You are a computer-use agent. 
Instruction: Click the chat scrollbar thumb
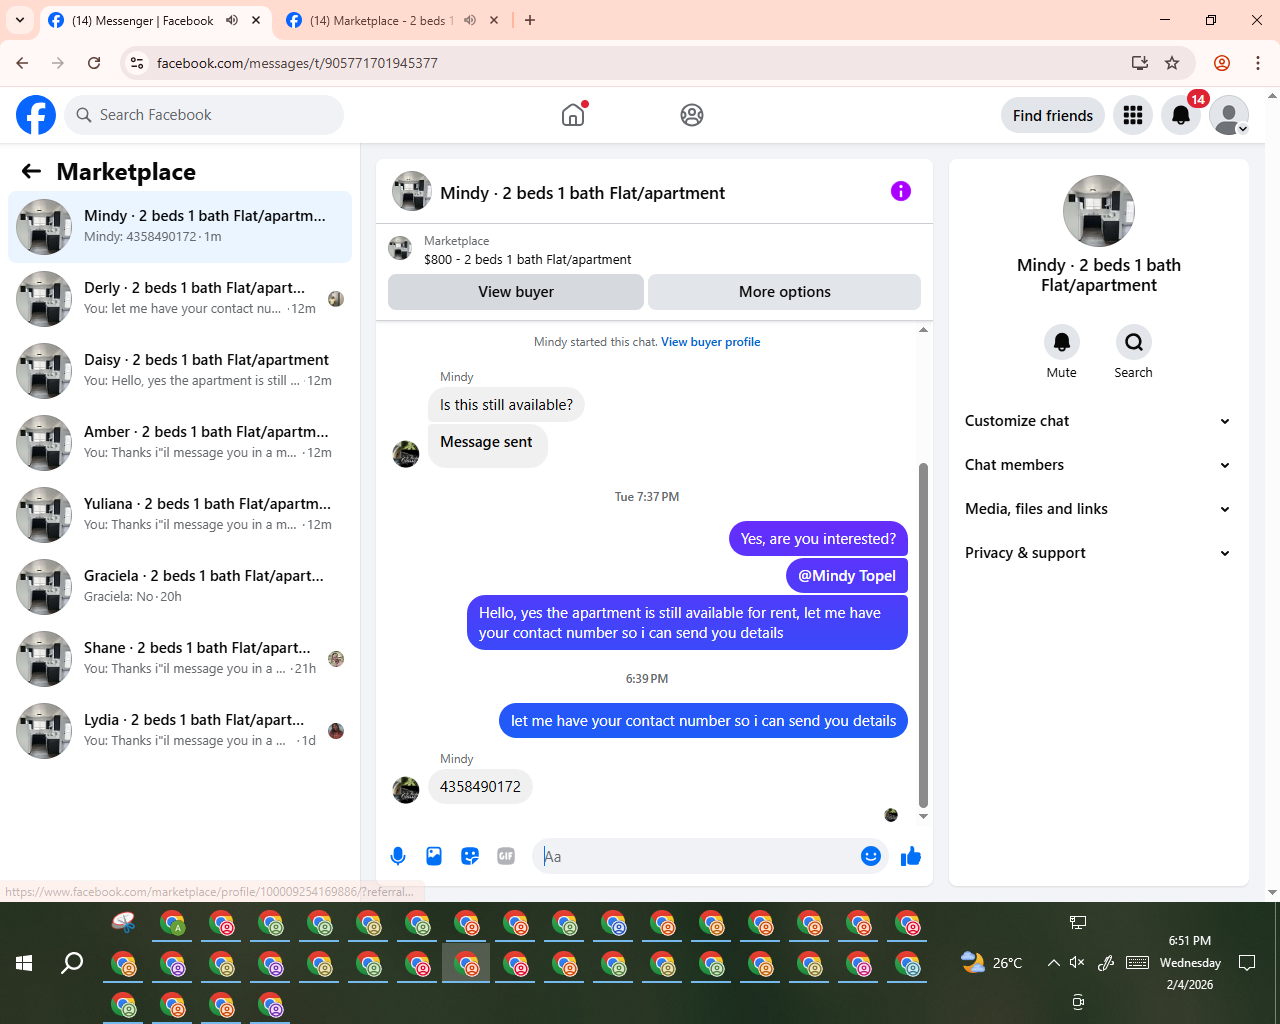923,635
